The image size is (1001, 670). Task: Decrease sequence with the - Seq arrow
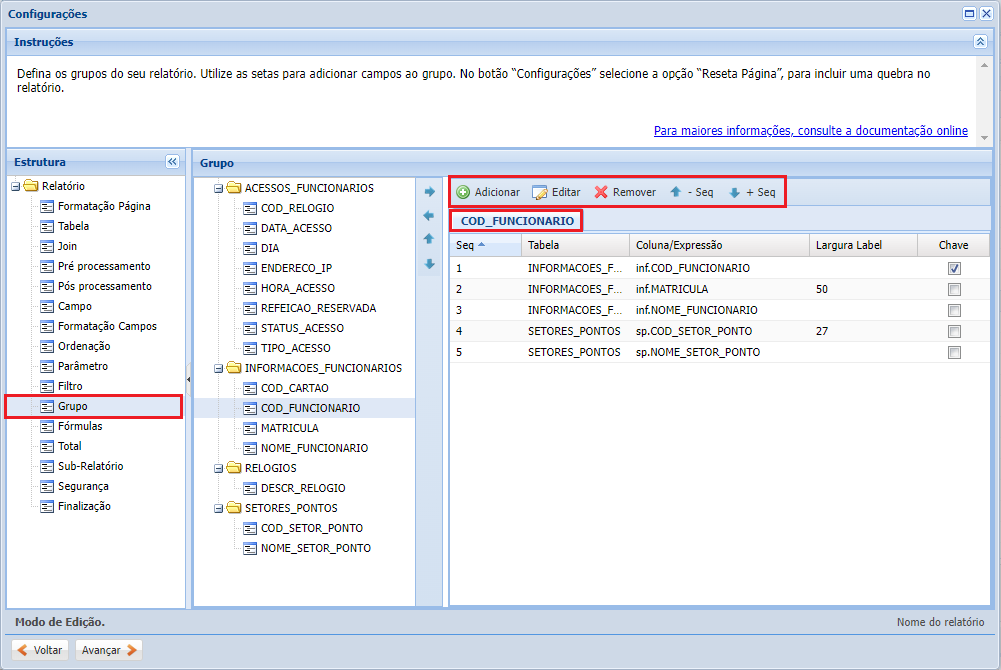tap(676, 192)
